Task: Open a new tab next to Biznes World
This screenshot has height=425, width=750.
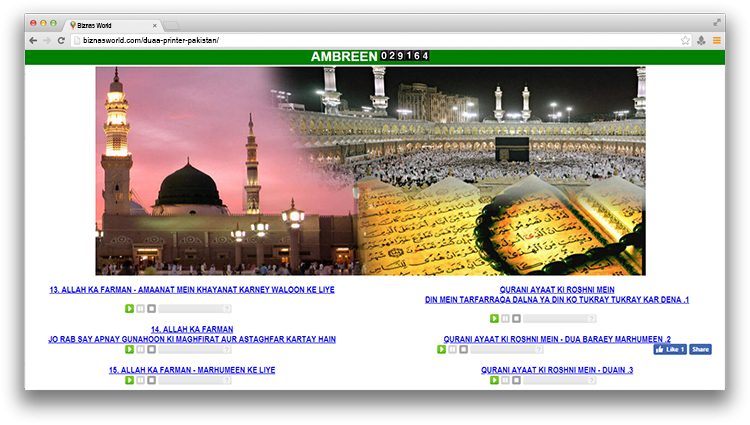Action: pyautogui.click(x=171, y=24)
